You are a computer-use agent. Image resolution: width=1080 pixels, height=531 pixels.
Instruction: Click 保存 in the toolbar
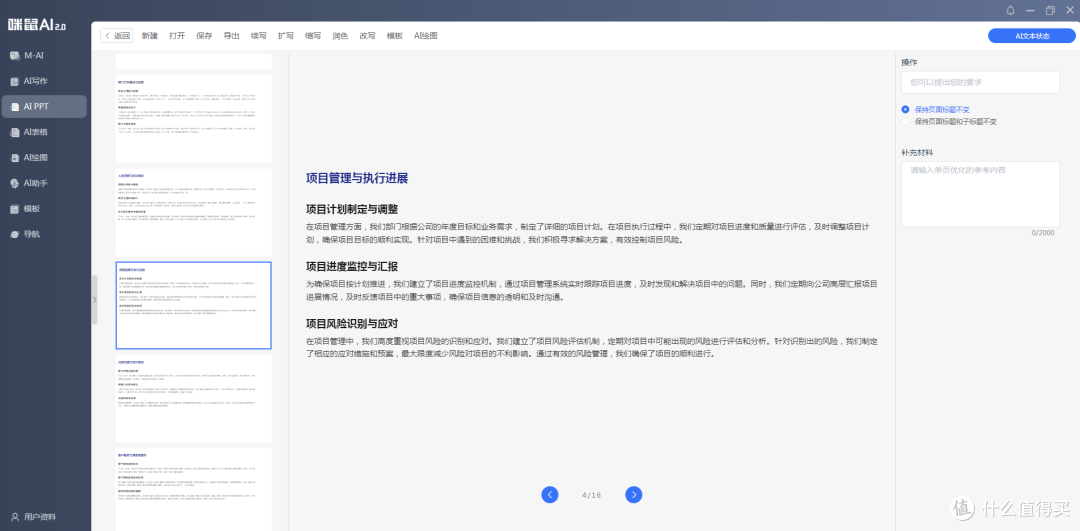tap(205, 36)
